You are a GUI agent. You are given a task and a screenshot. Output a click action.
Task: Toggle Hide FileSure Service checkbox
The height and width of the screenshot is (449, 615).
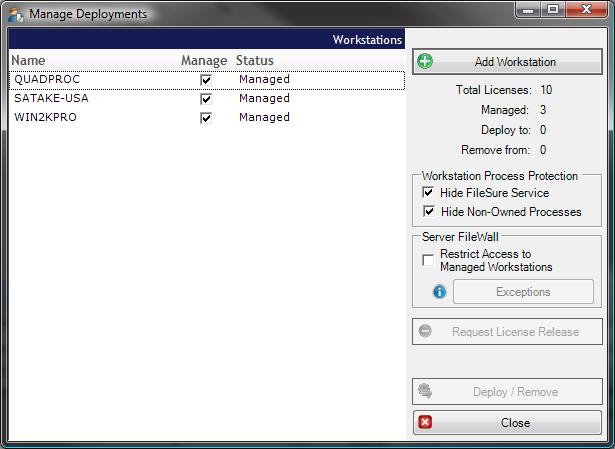point(428,192)
